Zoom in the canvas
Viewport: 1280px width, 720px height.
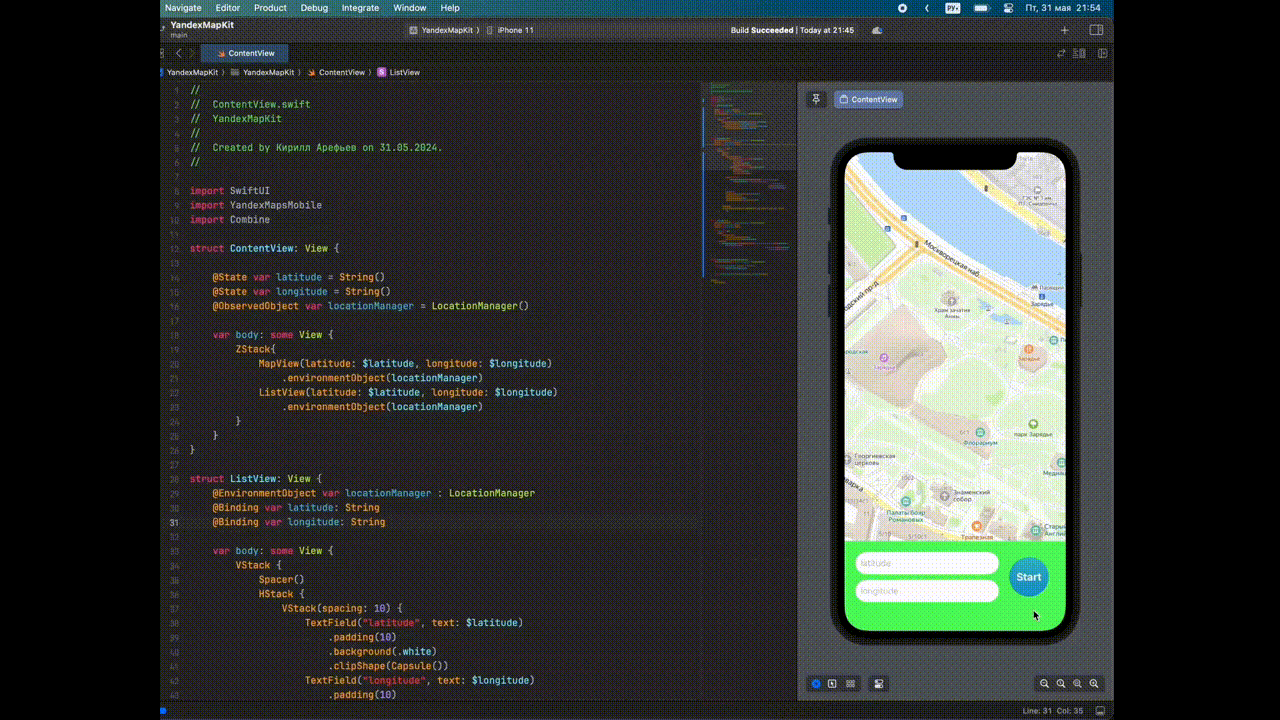pyautogui.click(x=1094, y=684)
